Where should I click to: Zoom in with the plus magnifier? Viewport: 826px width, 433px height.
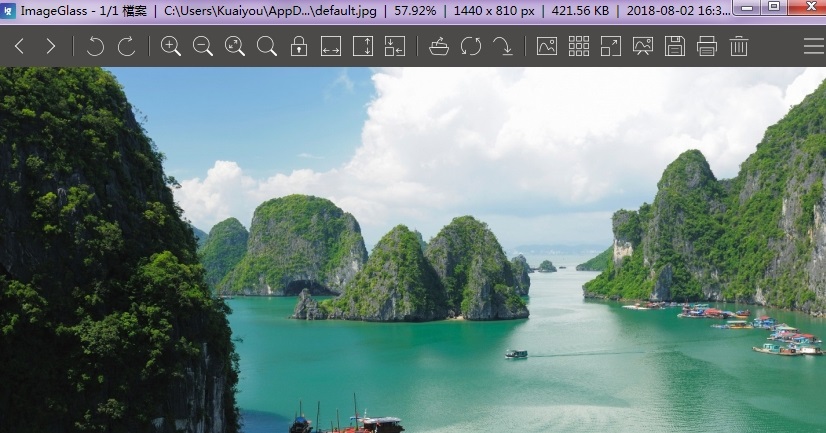(x=171, y=46)
